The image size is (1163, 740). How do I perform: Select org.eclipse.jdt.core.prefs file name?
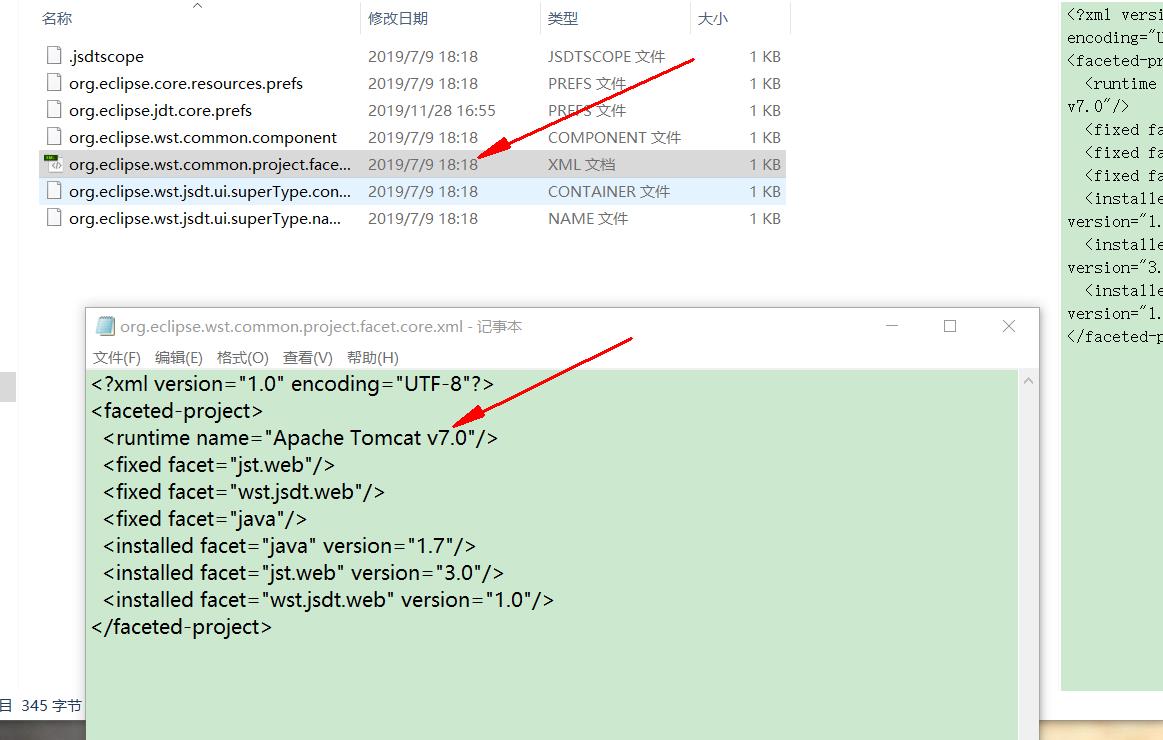click(160, 110)
